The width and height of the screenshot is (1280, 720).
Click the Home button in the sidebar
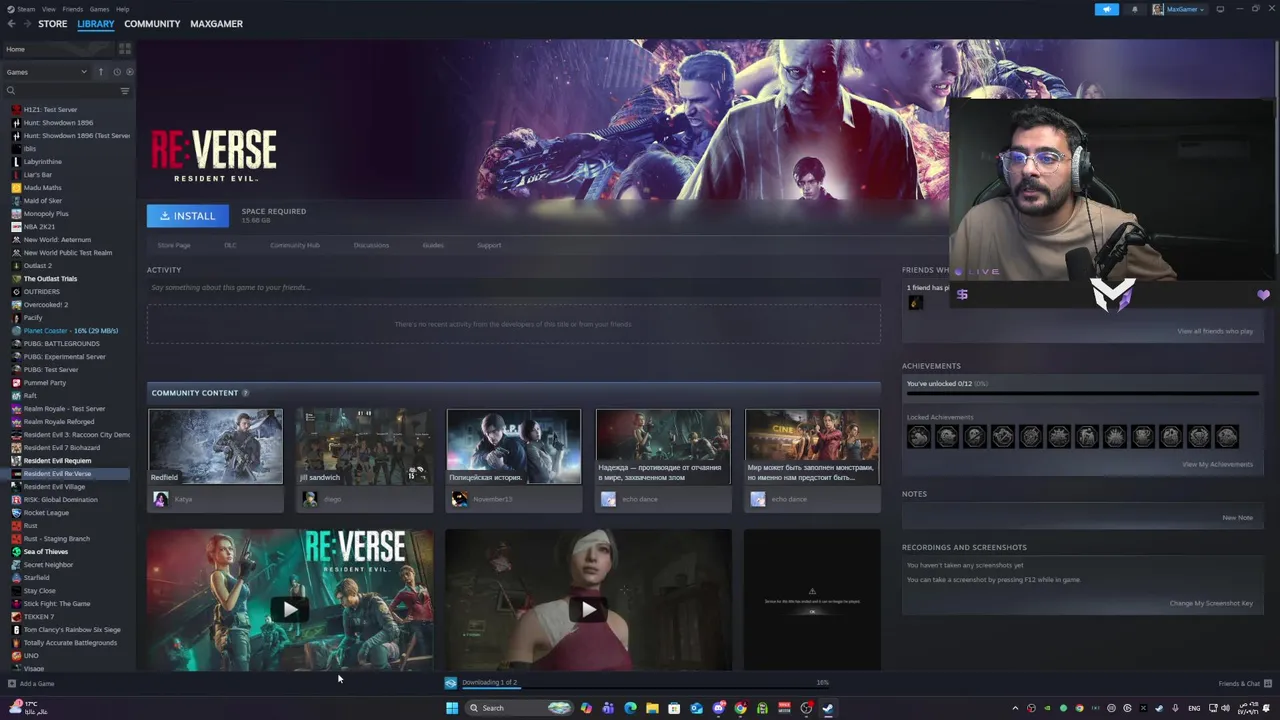[x=60, y=49]
